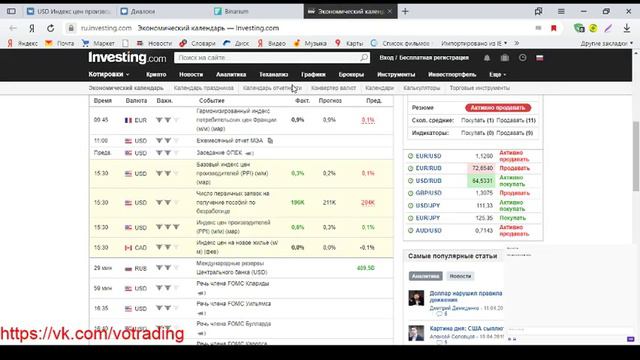Click clock icon beside AUD/USD quote
640x360 pixels.
[411, 231]
